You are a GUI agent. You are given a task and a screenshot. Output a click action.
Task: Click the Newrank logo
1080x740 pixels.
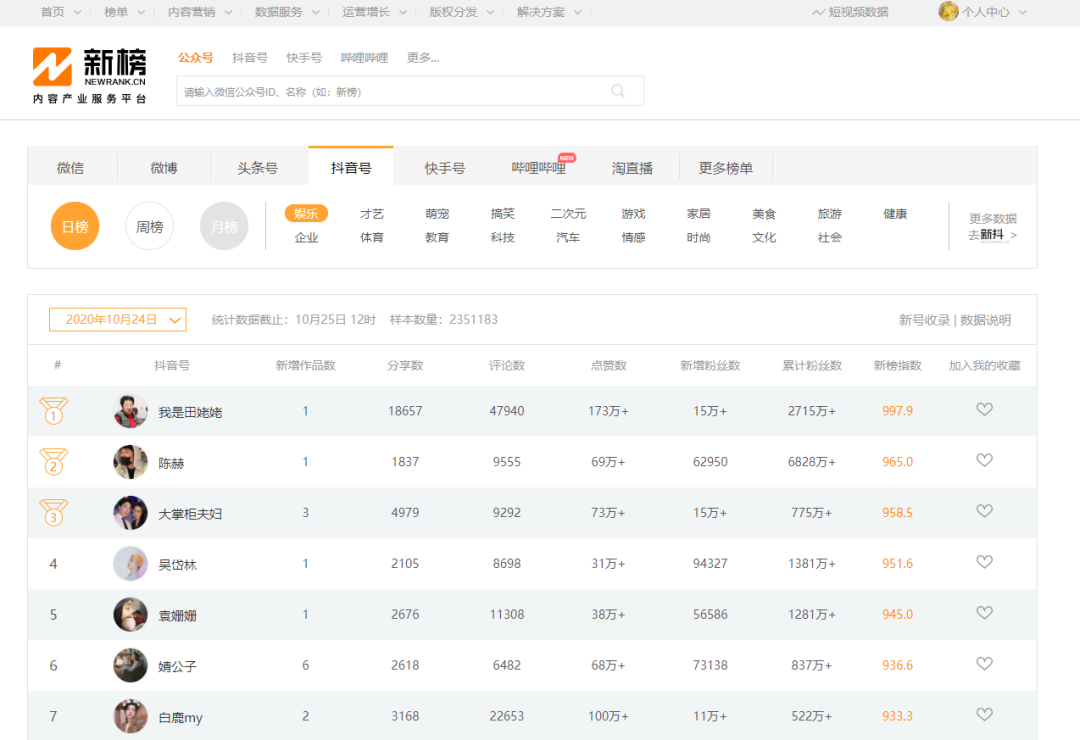(x=90, y=75)
